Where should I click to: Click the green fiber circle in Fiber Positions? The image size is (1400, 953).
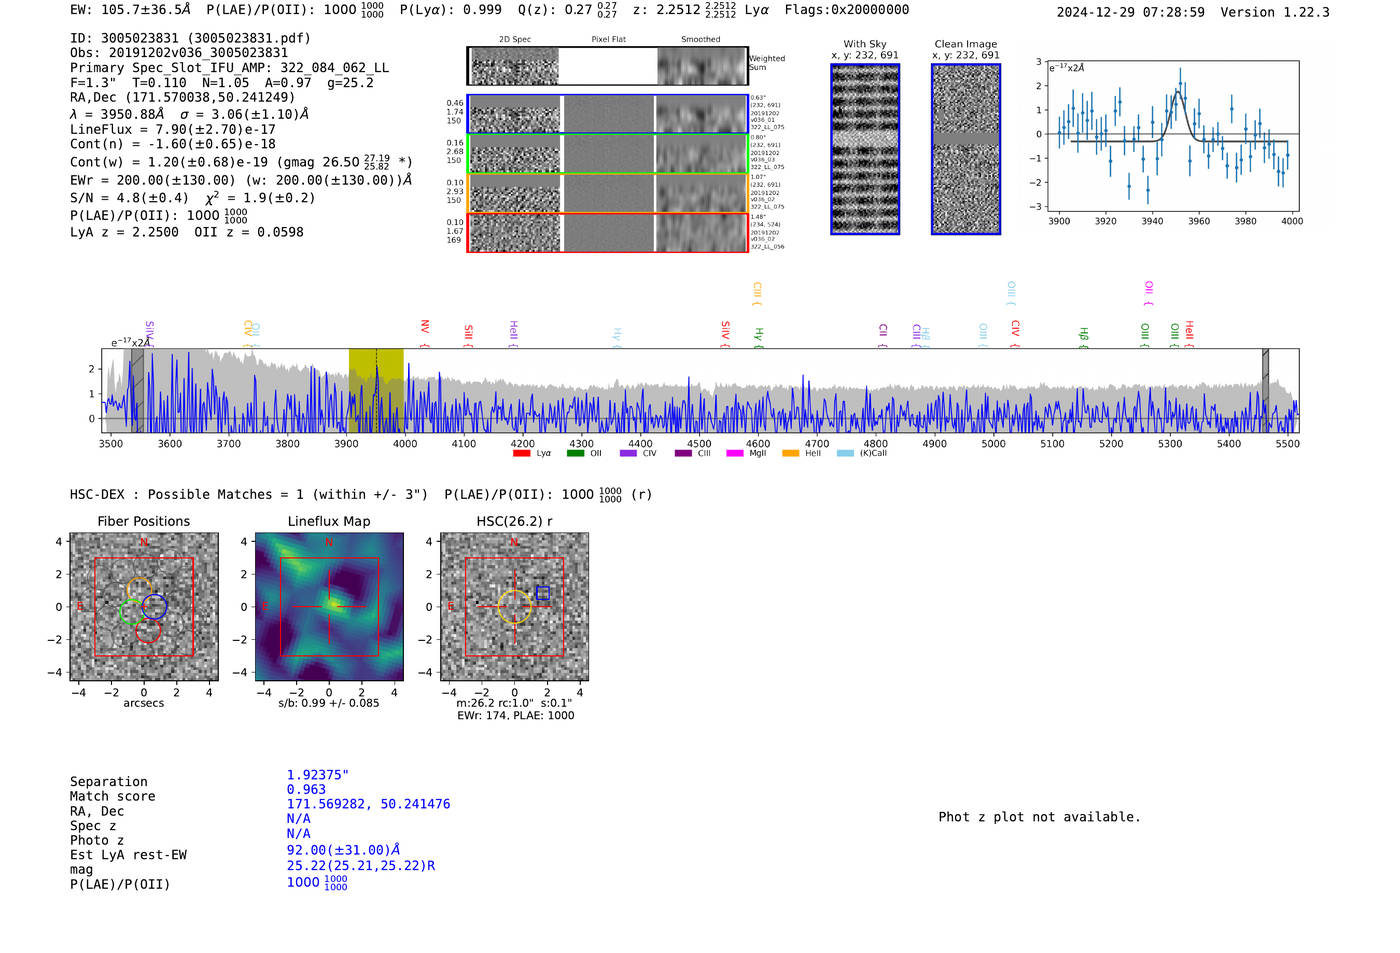[131, 612]
